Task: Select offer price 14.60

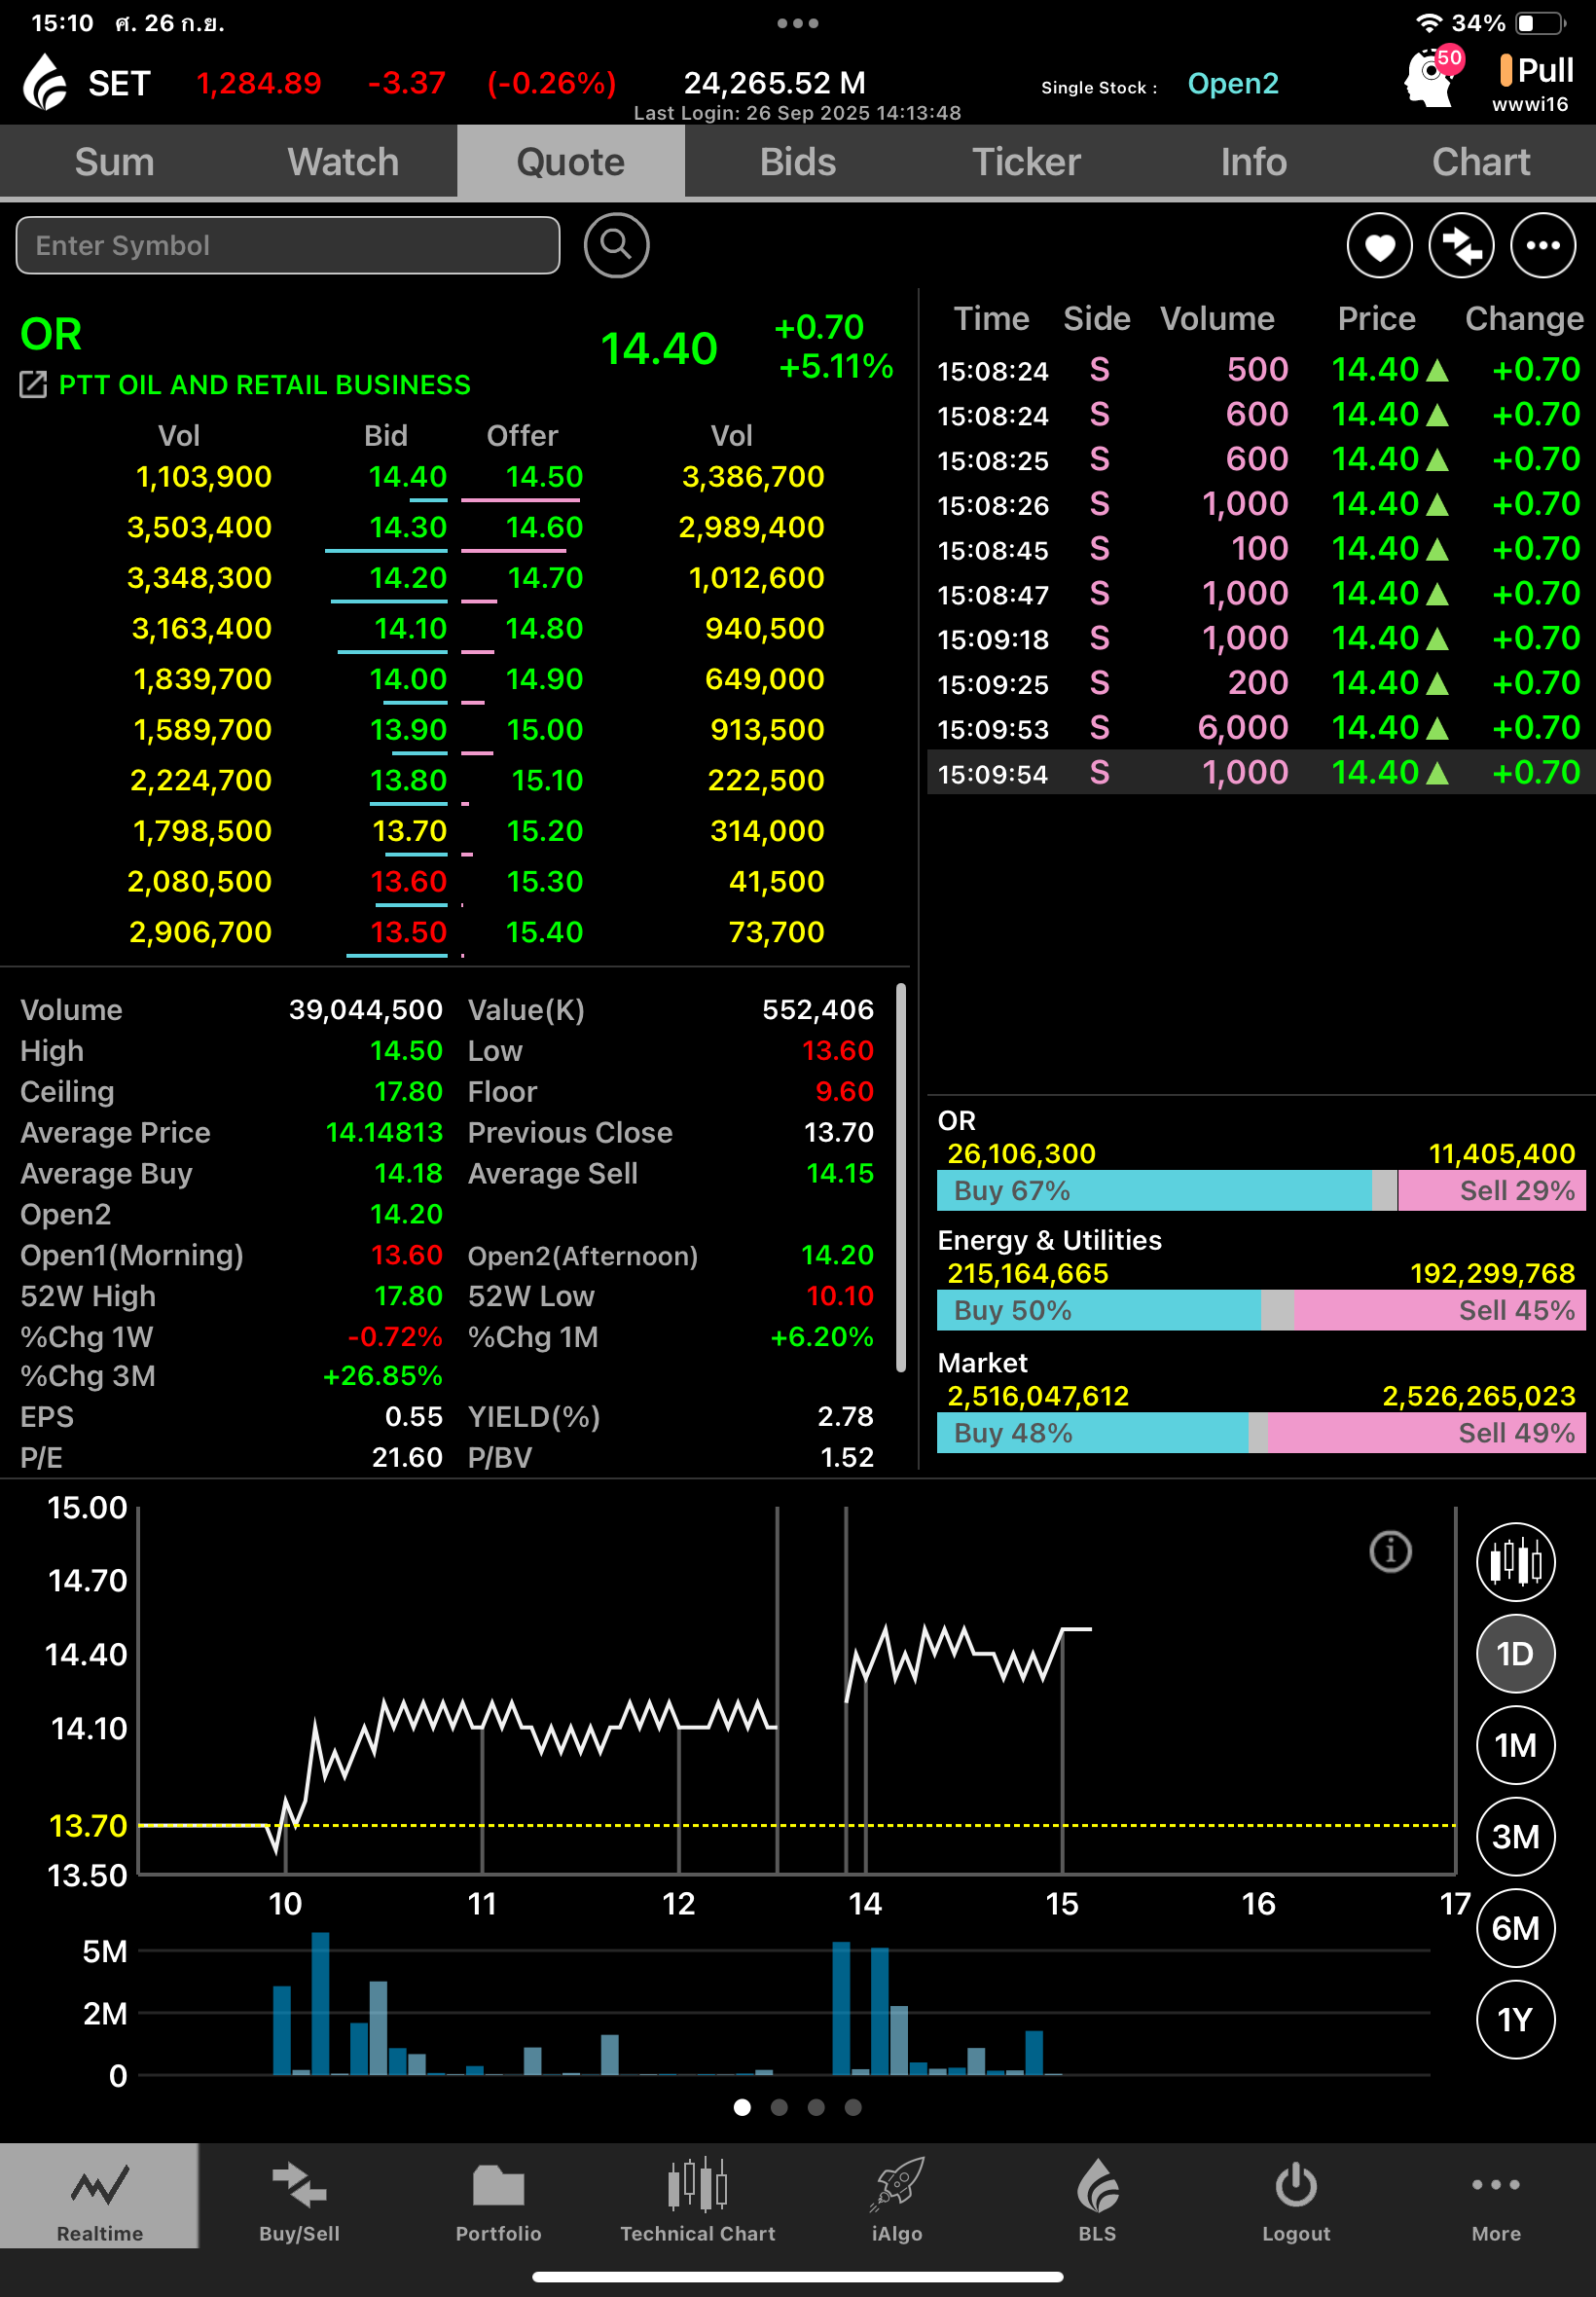Action: (x=544, y=527)
